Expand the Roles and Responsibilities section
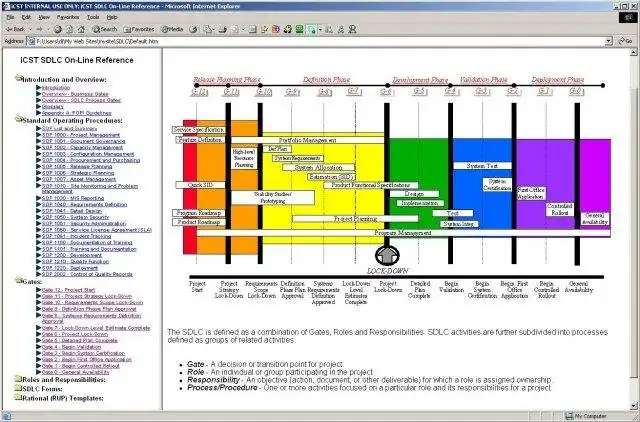The height and width of the screenshot is (422, 640). click(64, 380)
